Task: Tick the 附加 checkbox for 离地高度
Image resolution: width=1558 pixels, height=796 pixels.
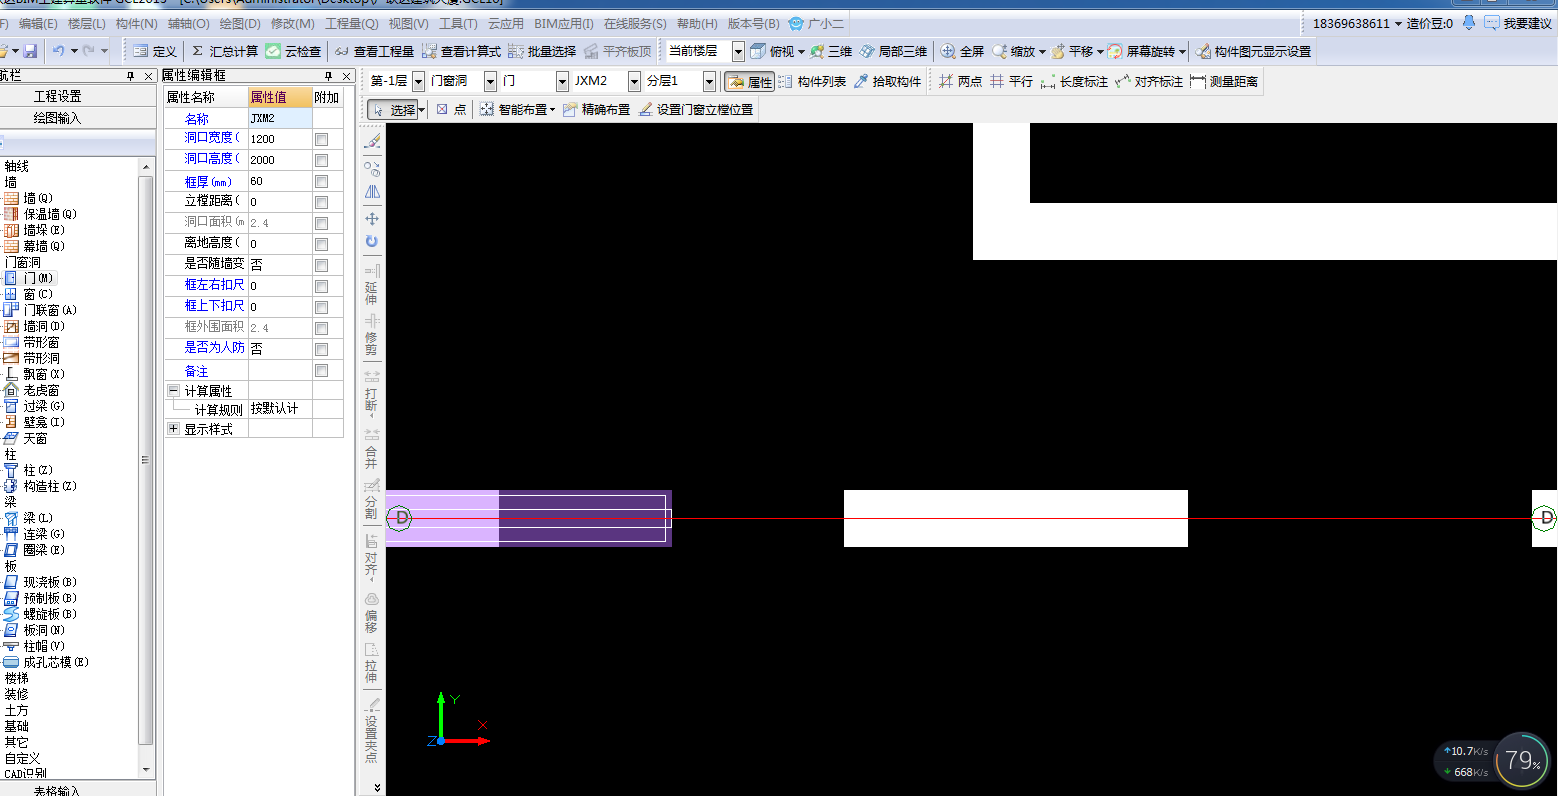Action: (321, 244)
